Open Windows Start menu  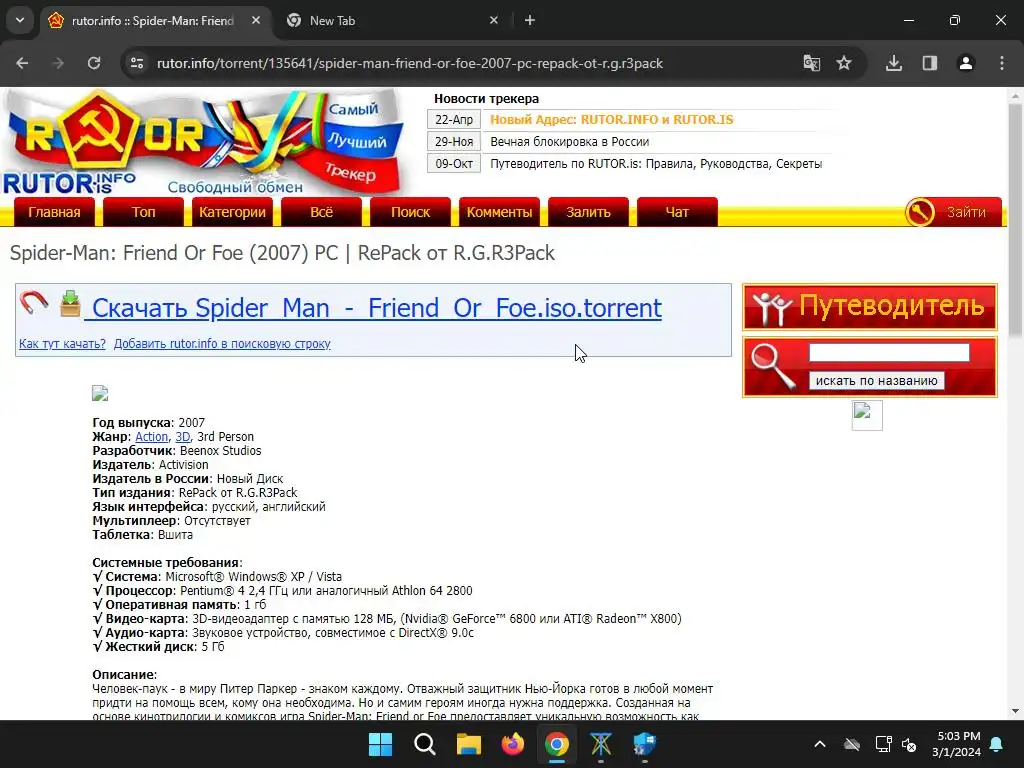pos(380,744)
